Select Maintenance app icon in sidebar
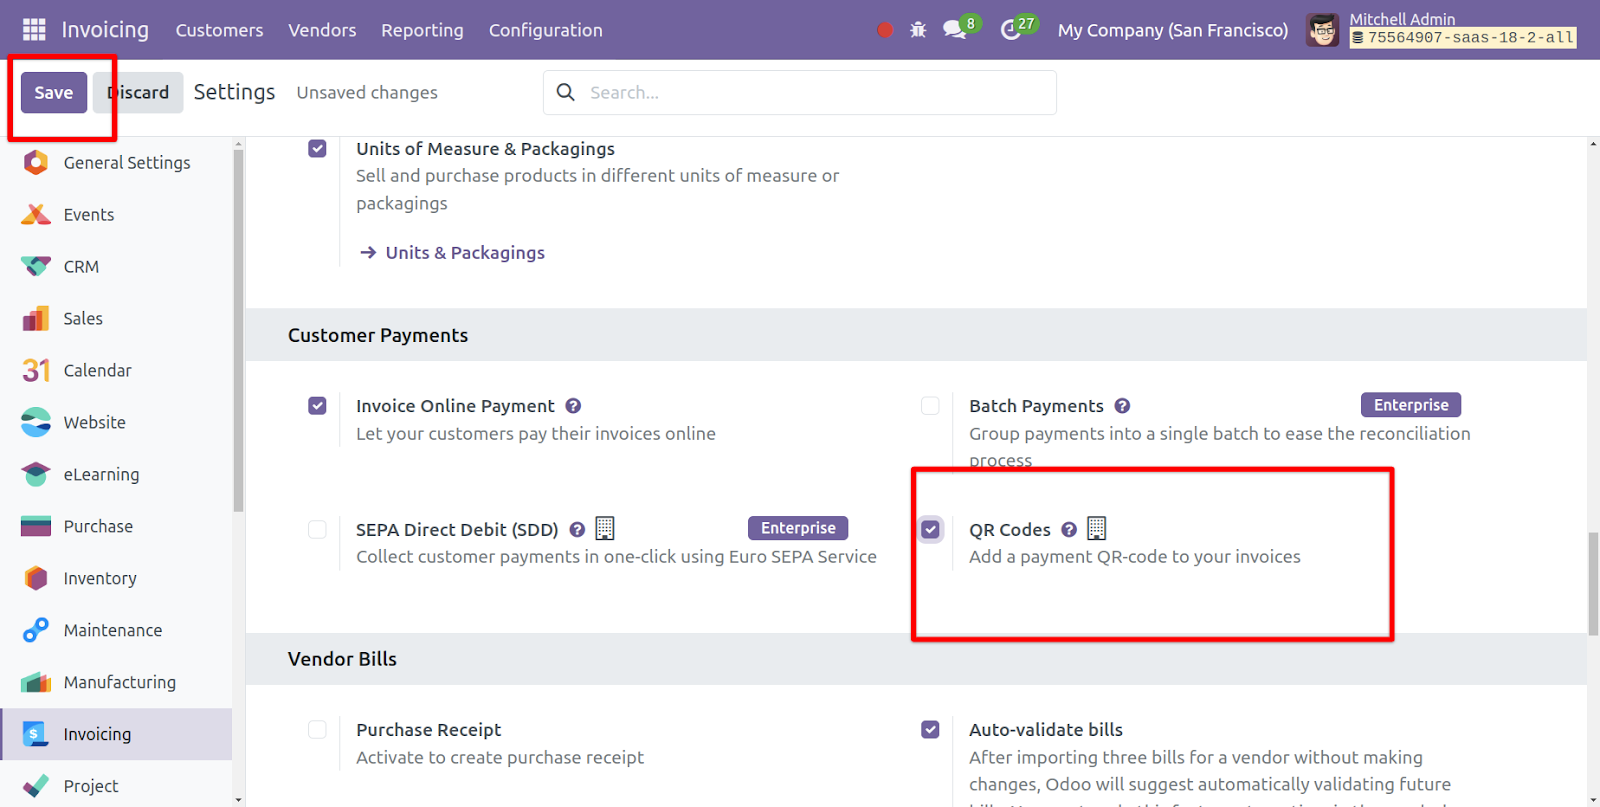 tap(36, 630)
